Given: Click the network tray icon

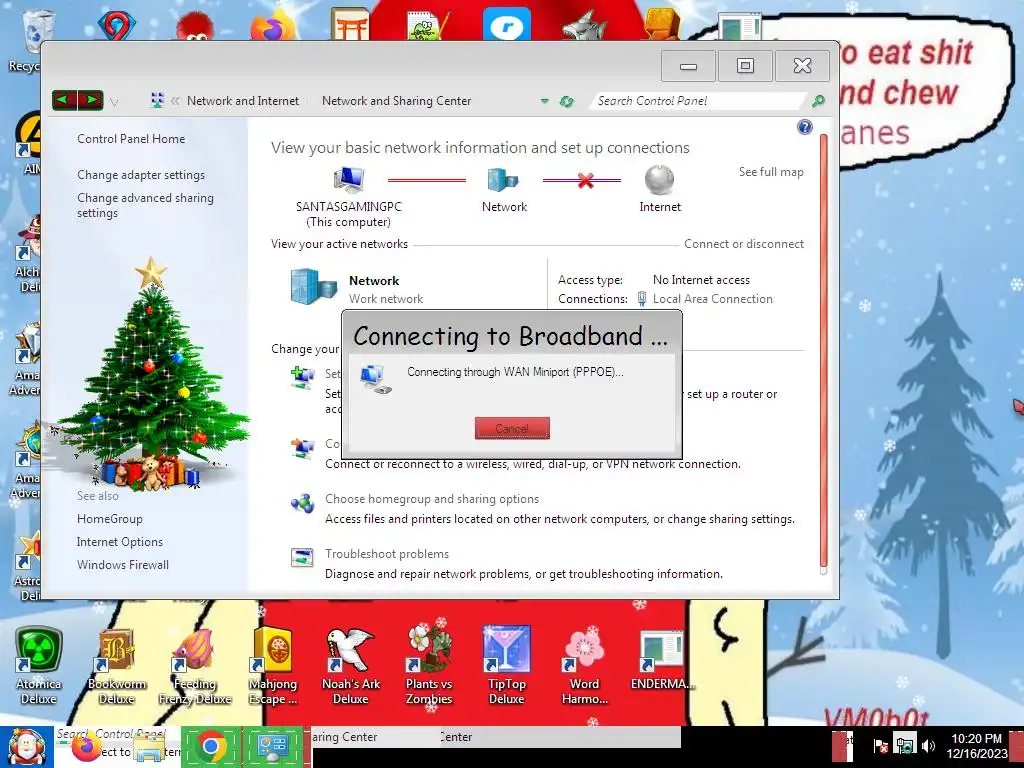Looking at the screenshot, I should pyautogui.click(x=905, y=745).
